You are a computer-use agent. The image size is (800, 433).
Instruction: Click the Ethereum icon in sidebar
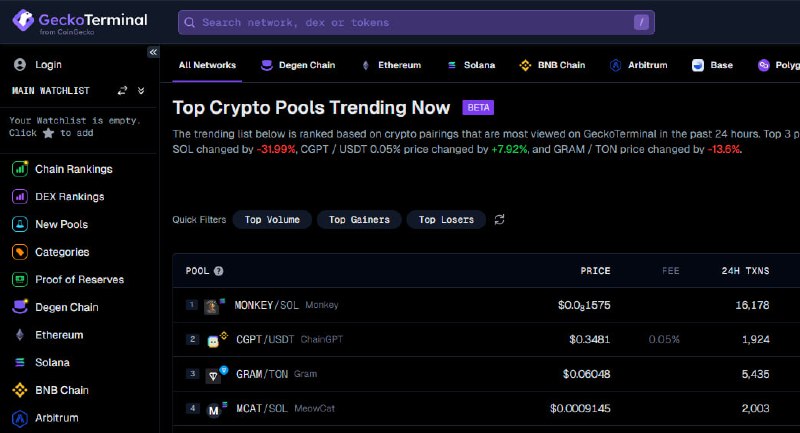pyautogui.click(x=20, y=335)
